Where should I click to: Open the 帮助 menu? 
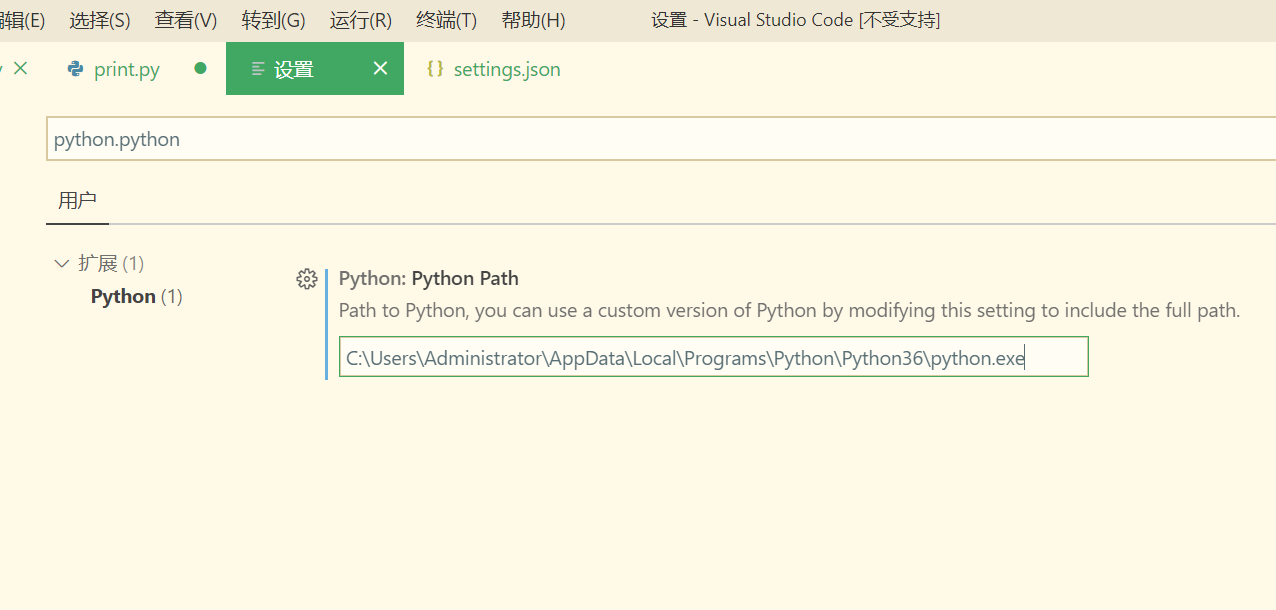[x=532, y=19]
